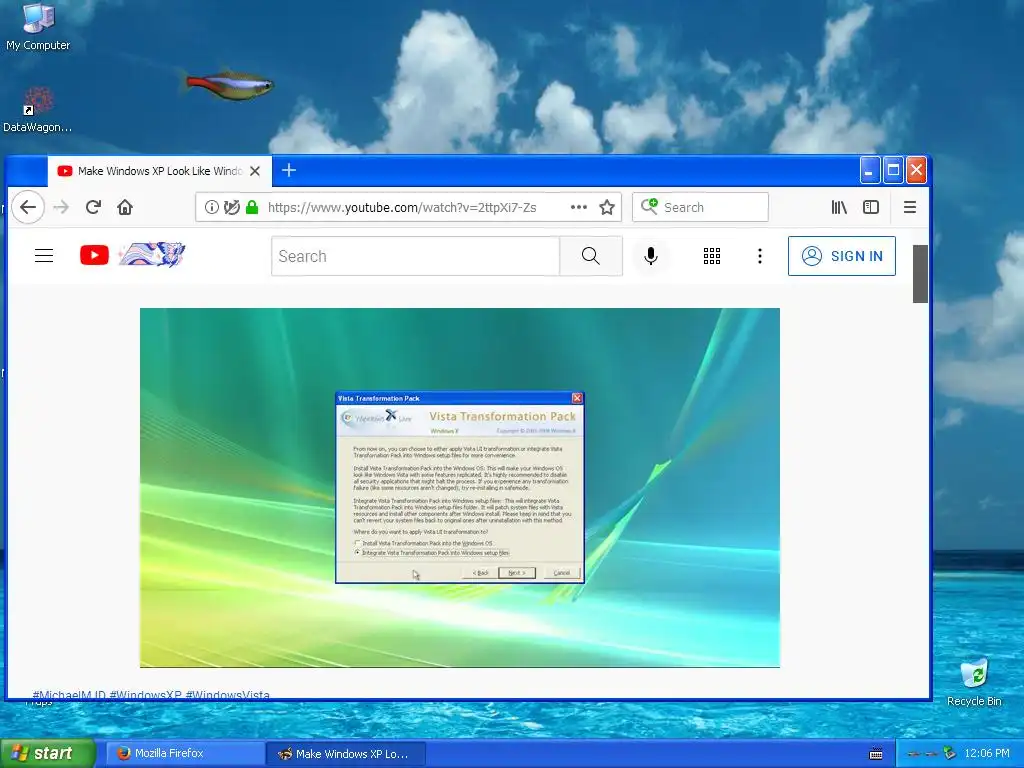Open the Windows Start menu

click(x=47, y=753)
